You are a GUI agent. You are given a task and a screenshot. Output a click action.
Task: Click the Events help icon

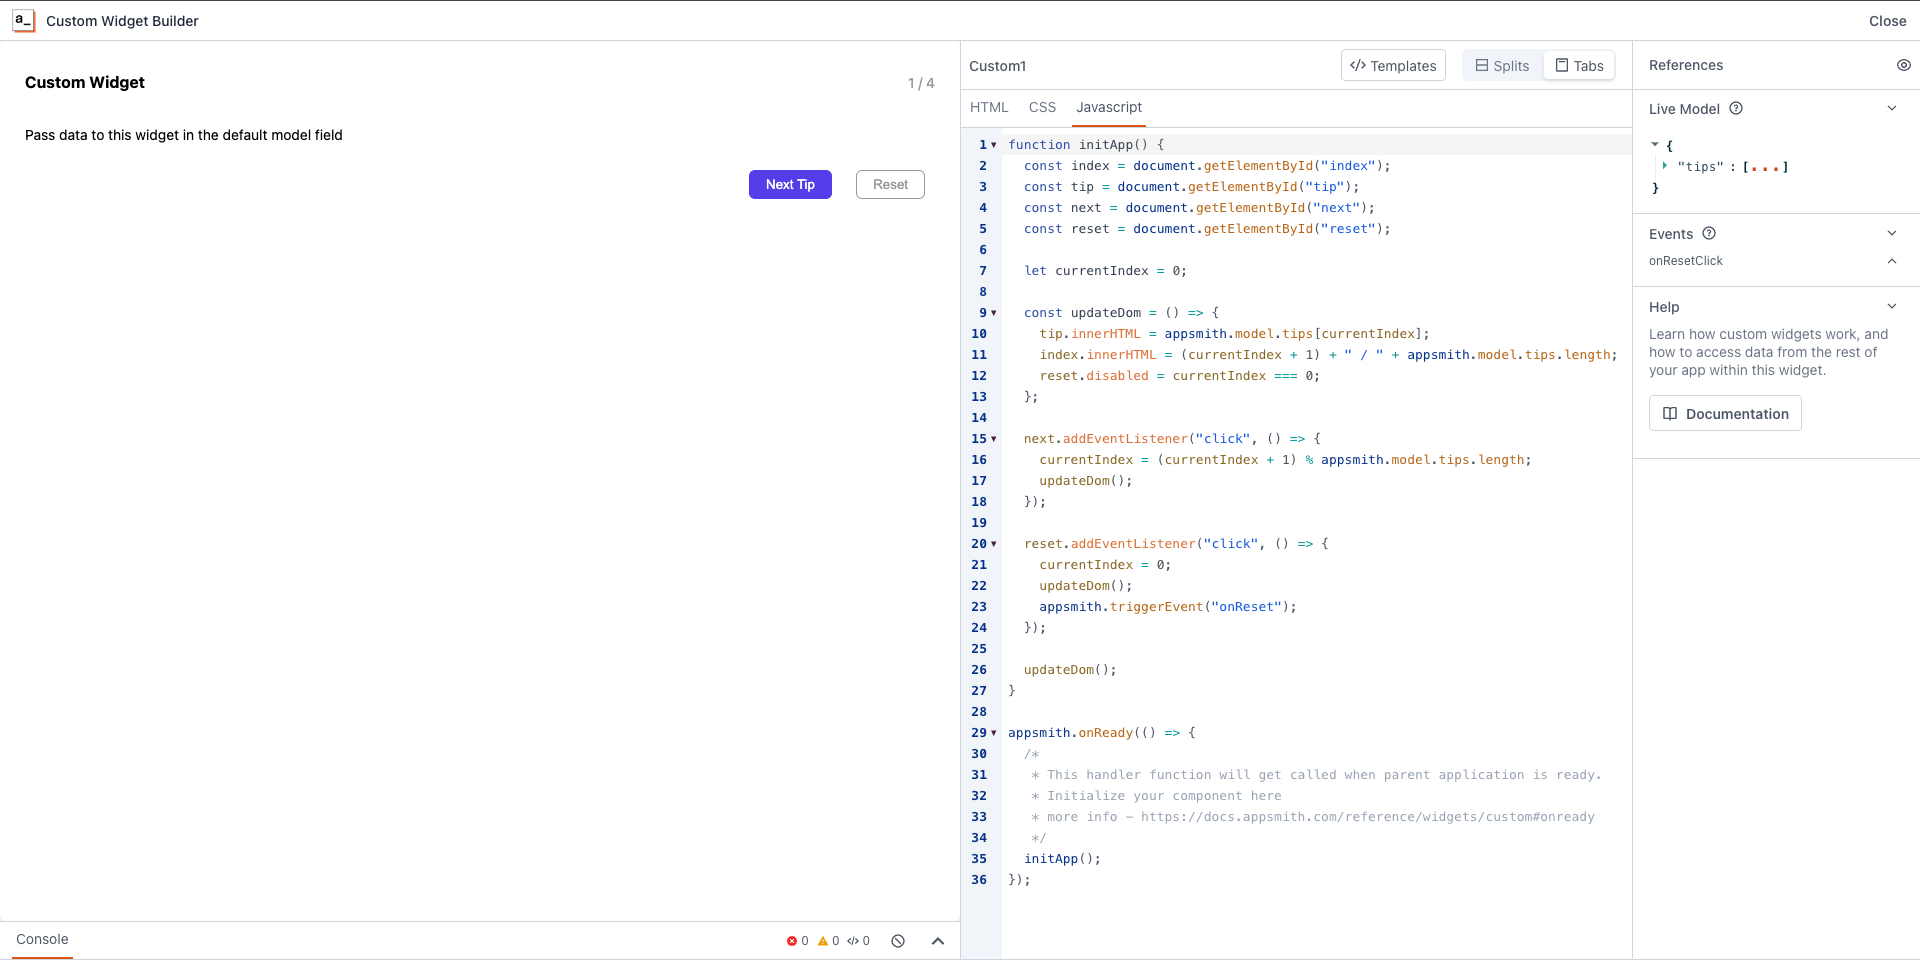tap(1709, 233)
